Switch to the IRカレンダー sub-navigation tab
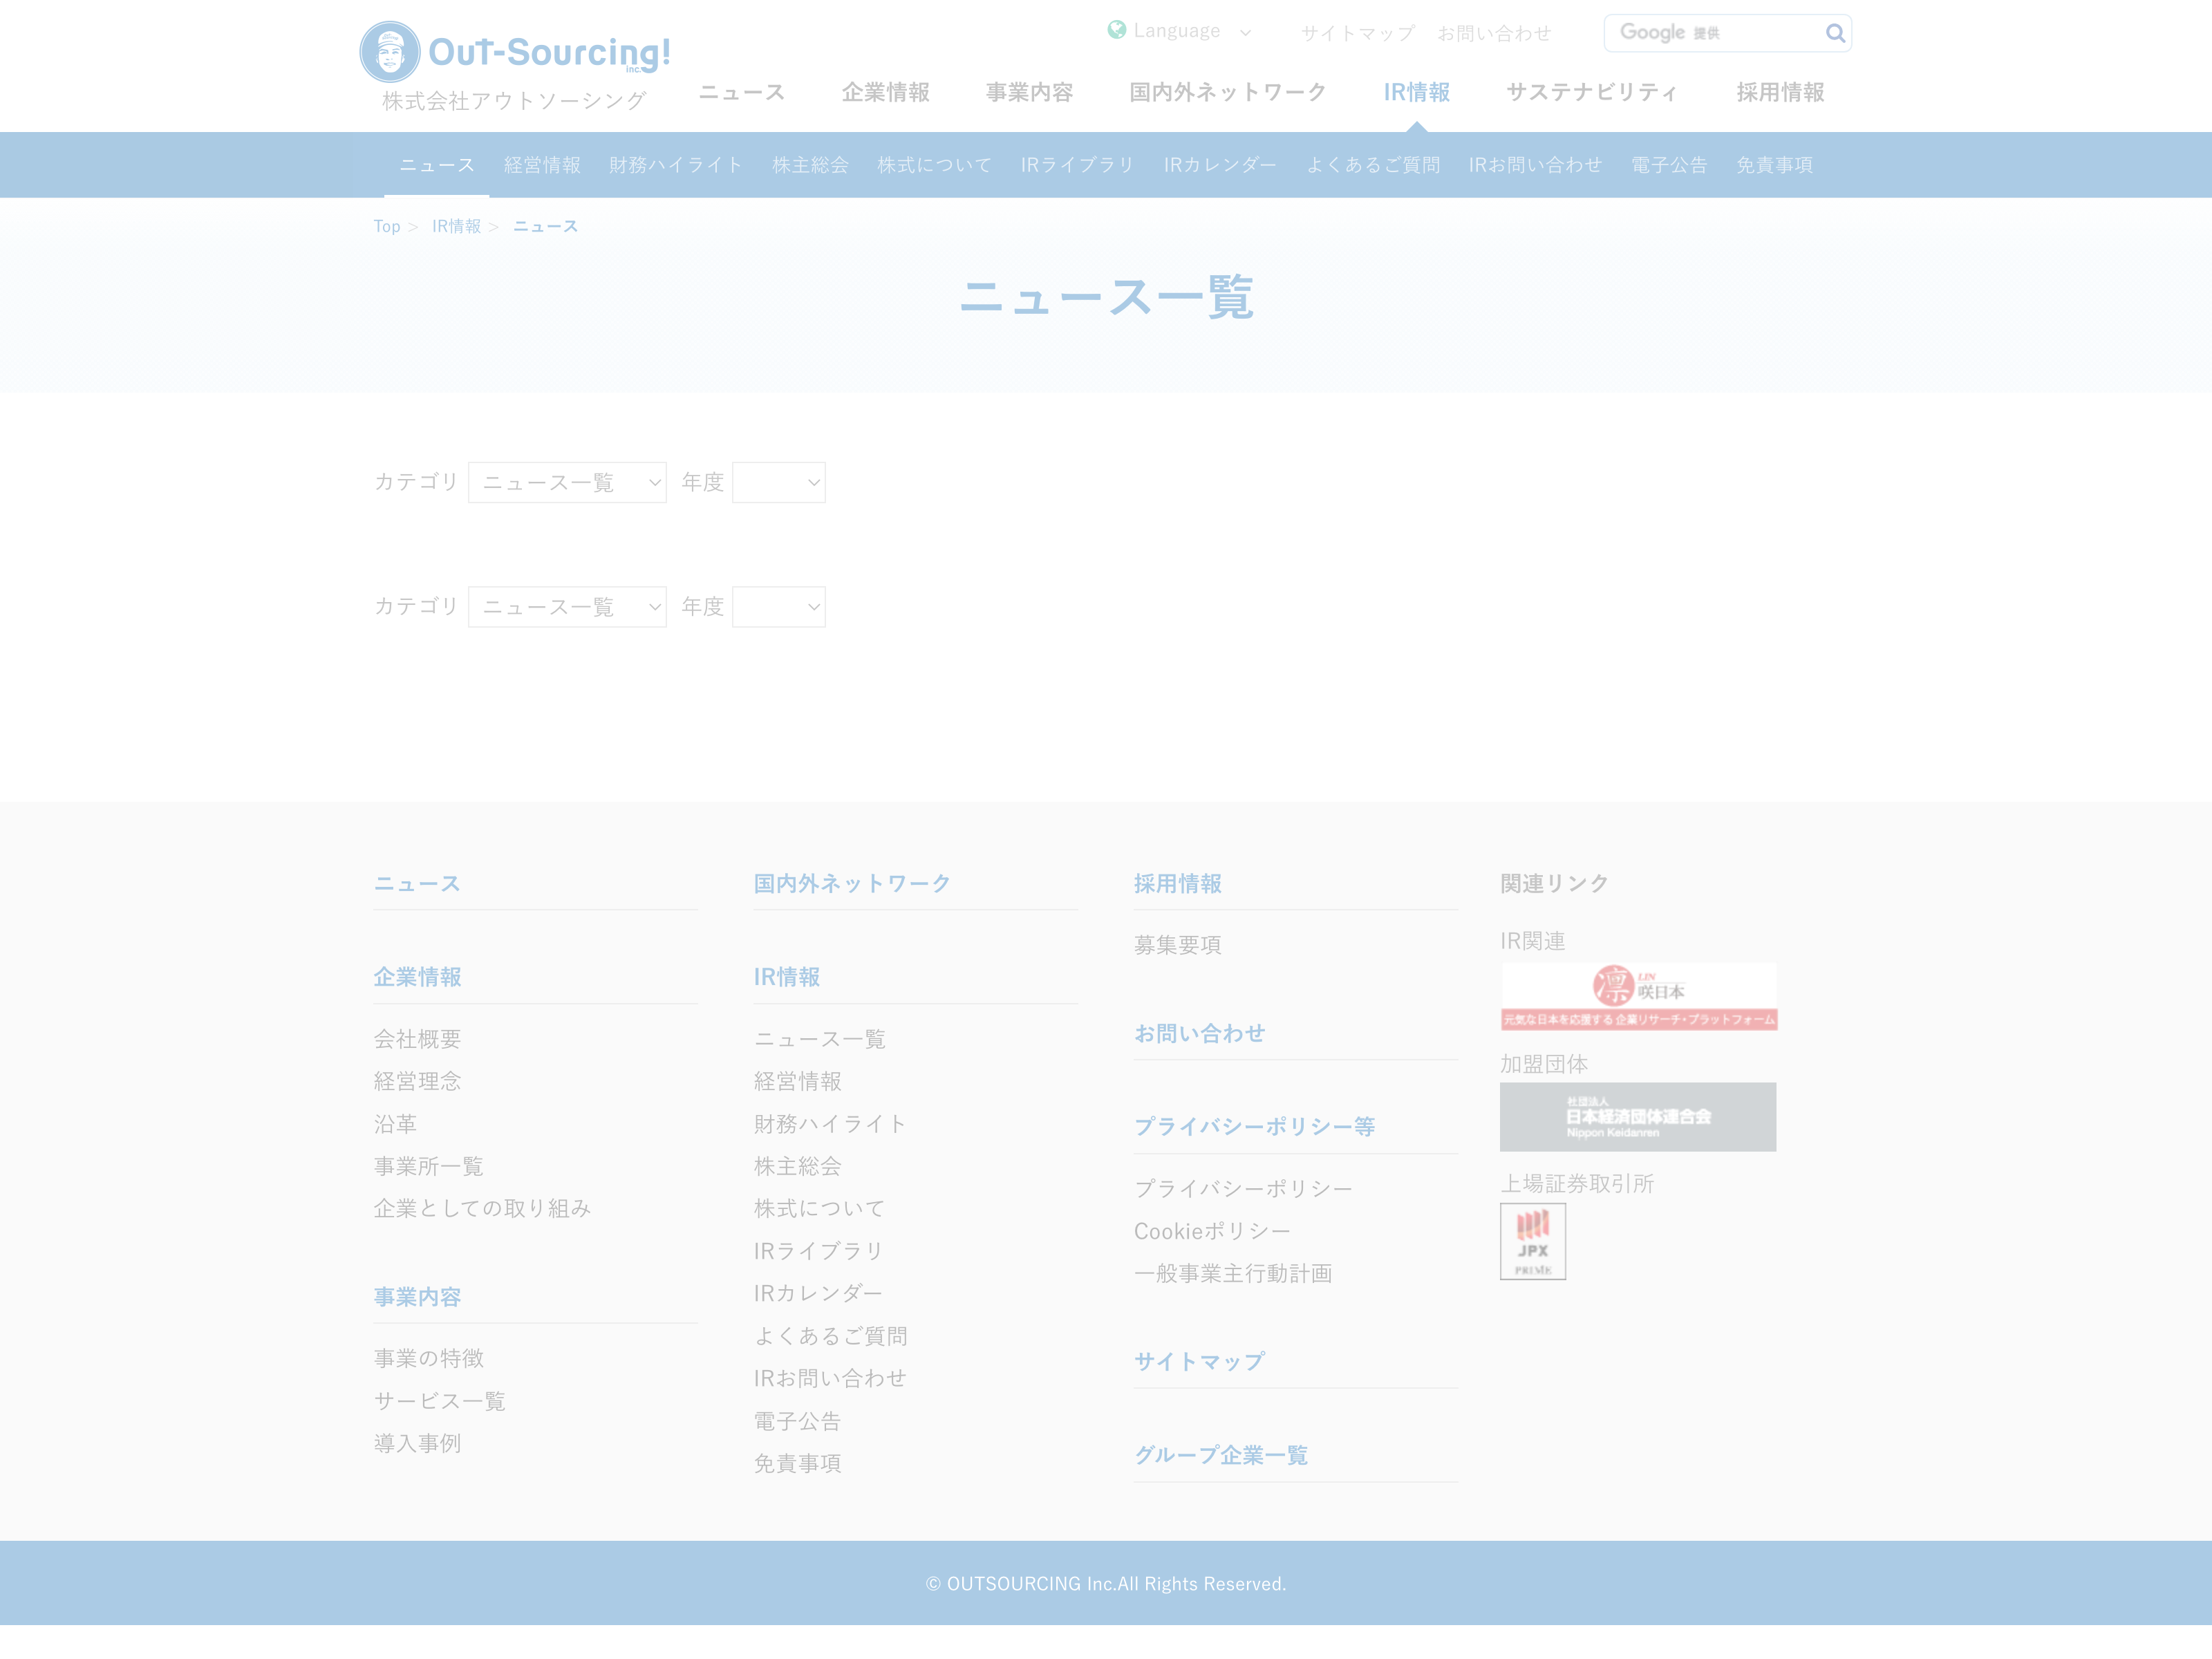This screenshot has height=1659, width=2212. point(1220,165)
